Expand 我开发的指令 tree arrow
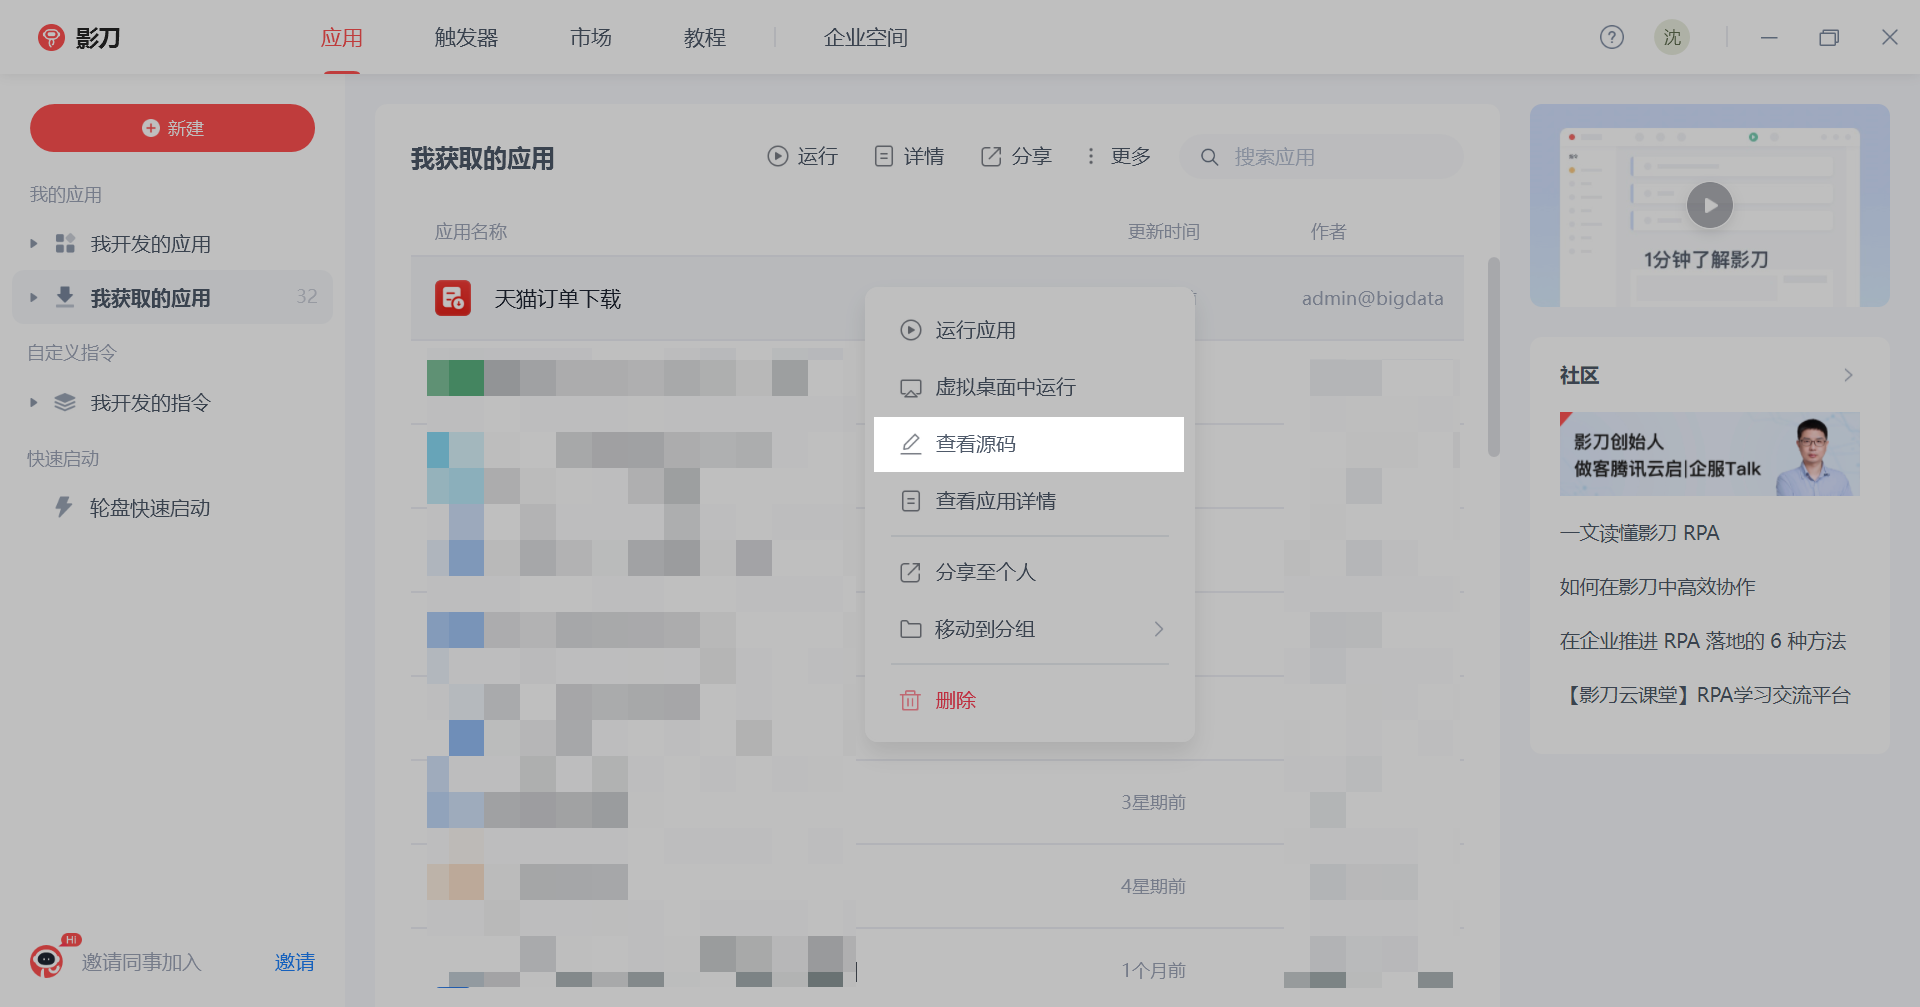 click(34, 402)
